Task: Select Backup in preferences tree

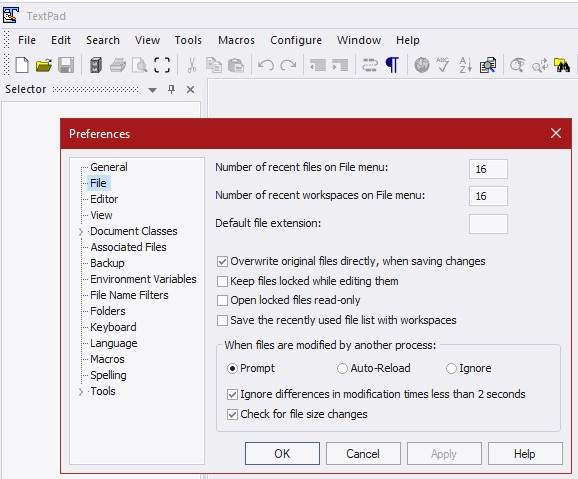Action: pyautogui.click(x=107, y=263)
